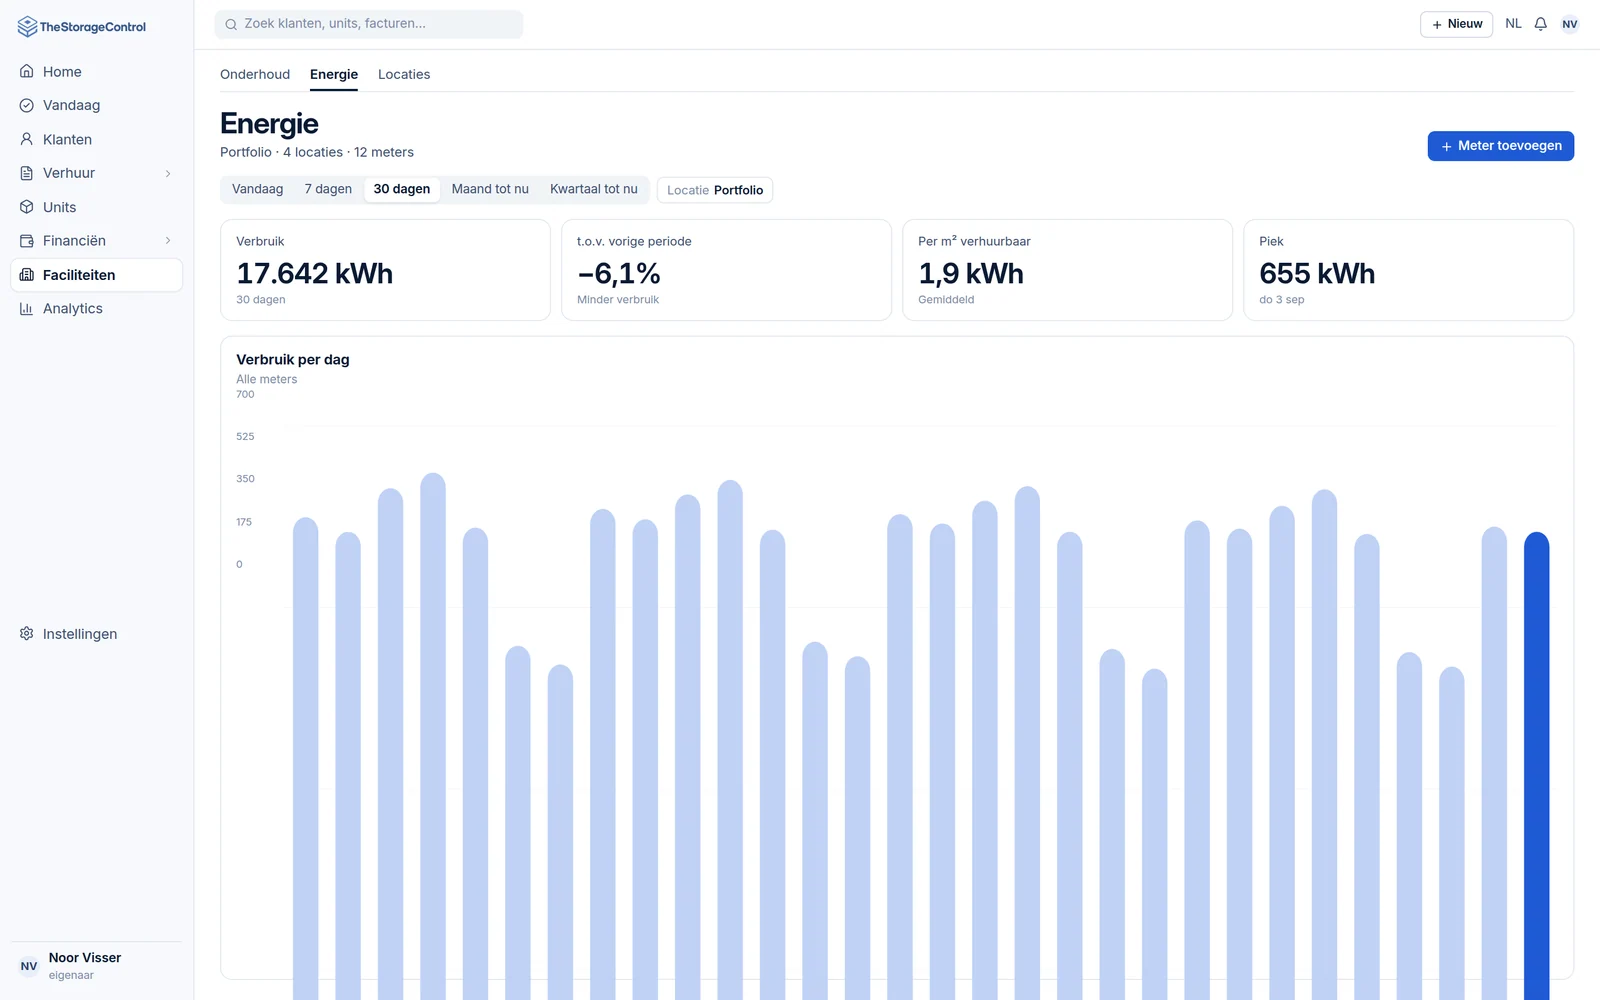1600x1000 pixels.
Task: Switch language via NL selector
Action: (x=1513, y=24)
